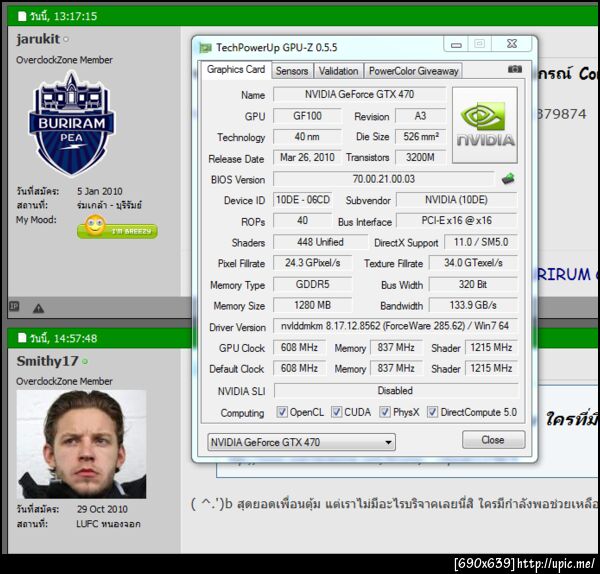
Task: Click jarukit's online status indicator
Action: point(66,39)
